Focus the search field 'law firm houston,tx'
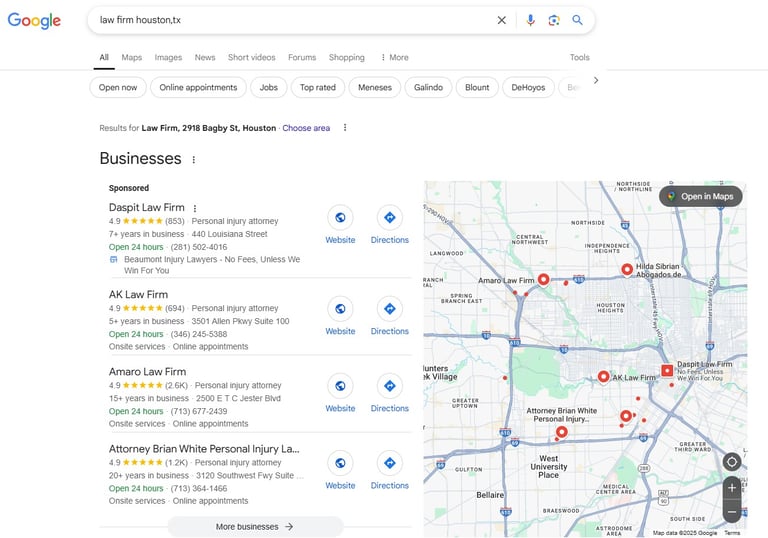The width and height of the screenshot is (768, 538). pos(294,20)
